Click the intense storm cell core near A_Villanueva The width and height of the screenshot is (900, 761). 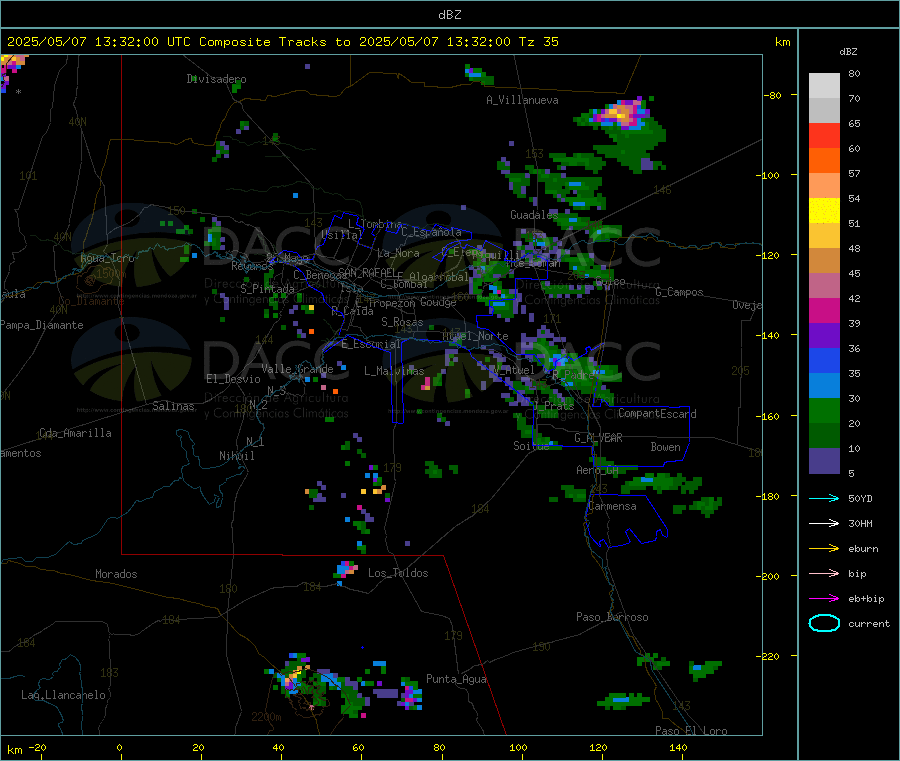[x=622, y=112]
